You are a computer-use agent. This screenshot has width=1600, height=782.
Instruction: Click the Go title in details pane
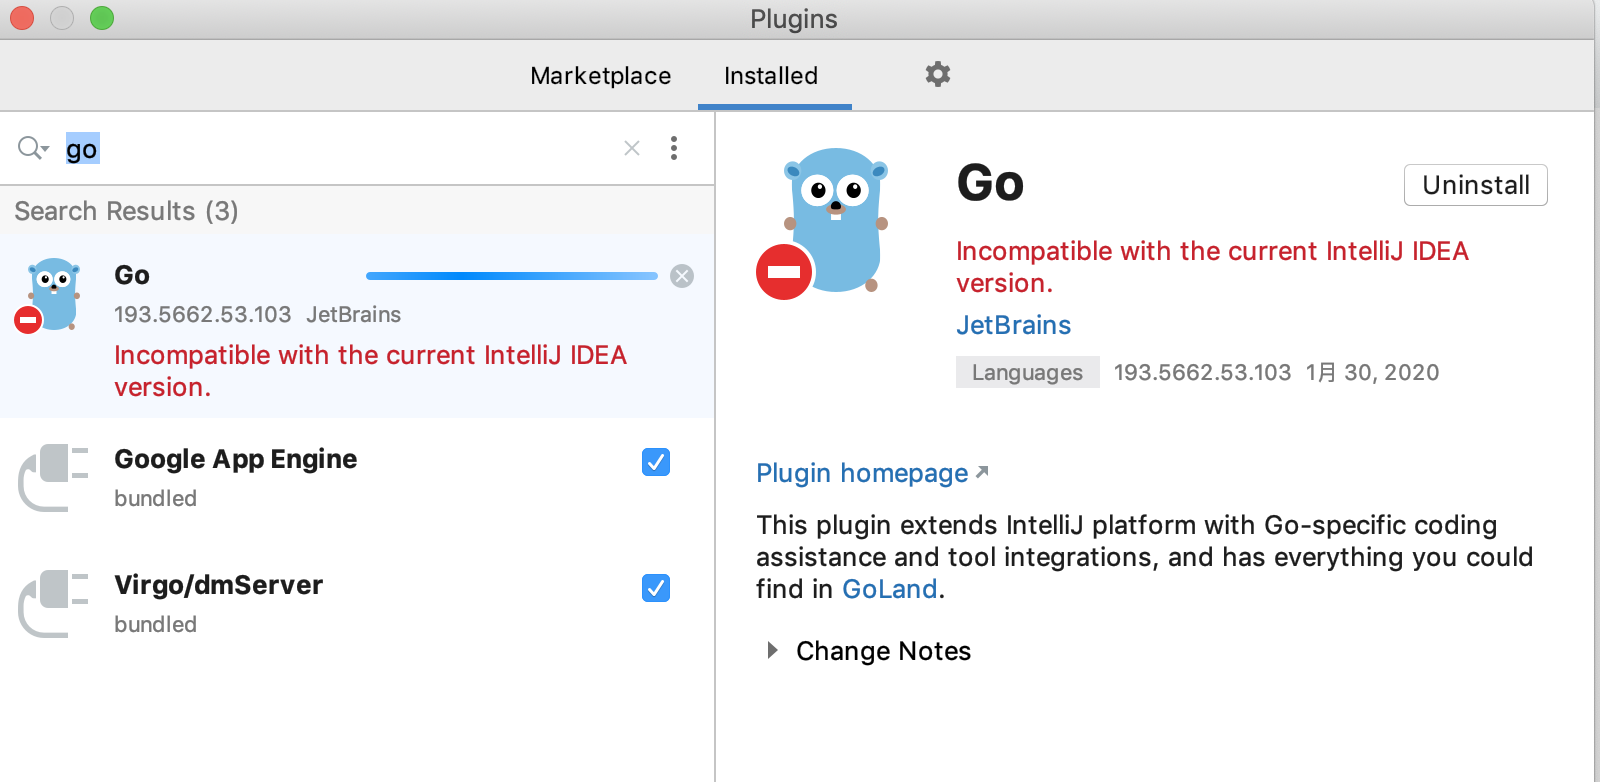(990, 183)
